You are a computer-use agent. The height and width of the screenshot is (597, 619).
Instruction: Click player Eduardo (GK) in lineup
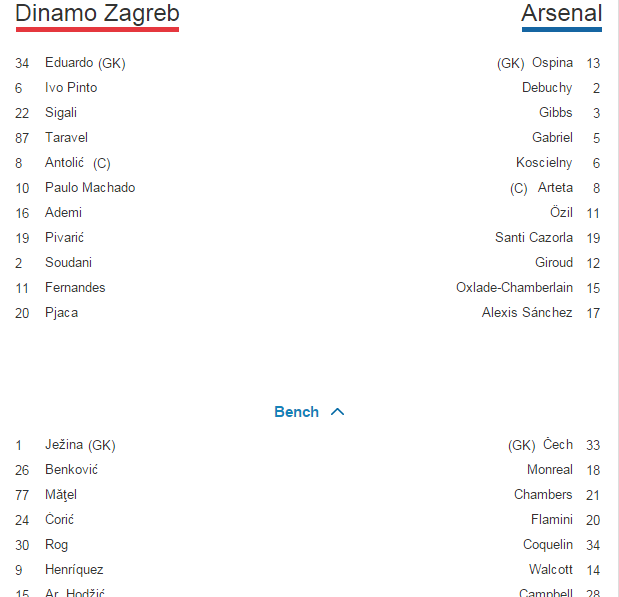85,63
